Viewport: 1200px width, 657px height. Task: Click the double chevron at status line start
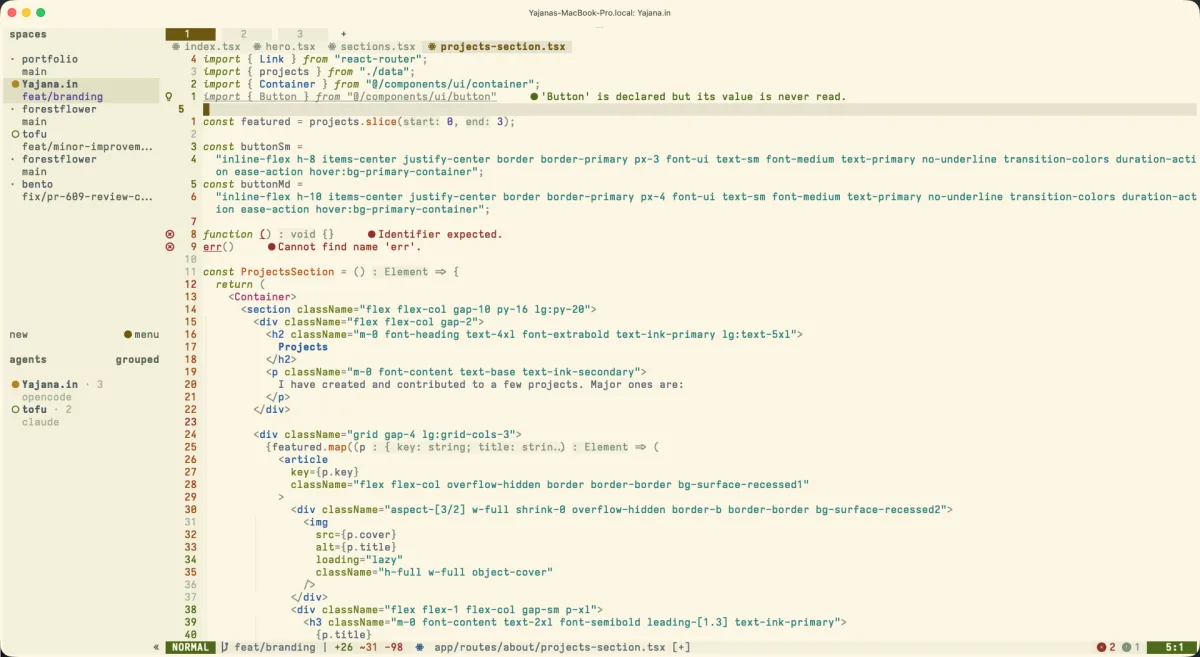[156, 647]
